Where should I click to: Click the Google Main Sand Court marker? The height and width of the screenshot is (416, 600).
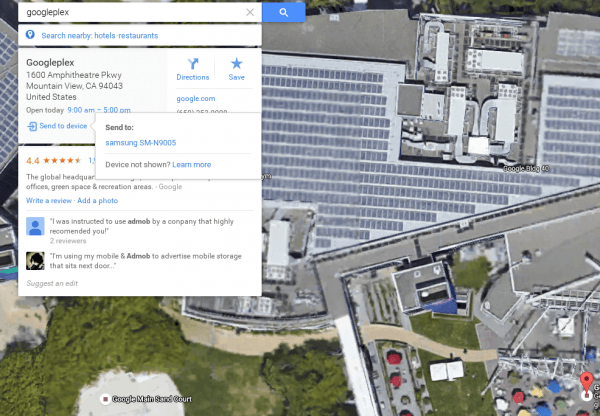point(105,399)
